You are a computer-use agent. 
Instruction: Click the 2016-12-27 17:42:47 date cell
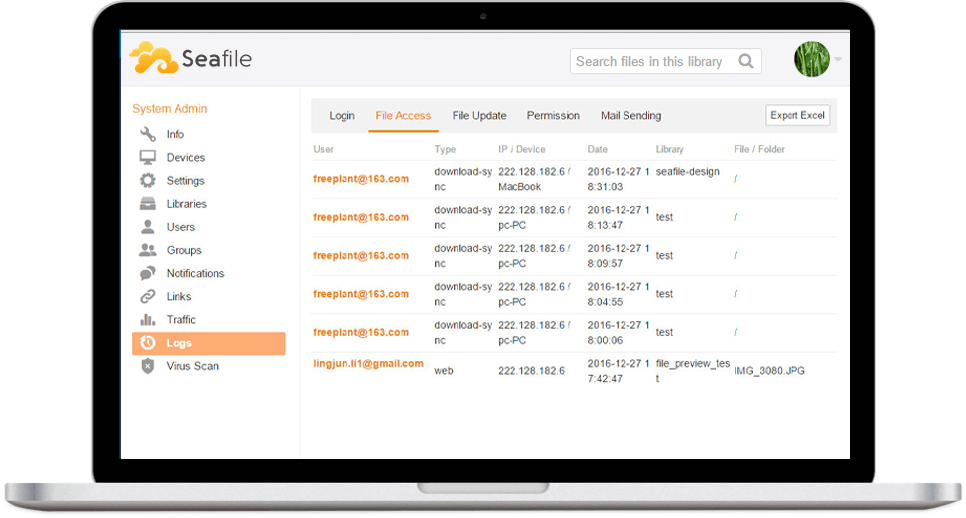click(x=618, y=371)
